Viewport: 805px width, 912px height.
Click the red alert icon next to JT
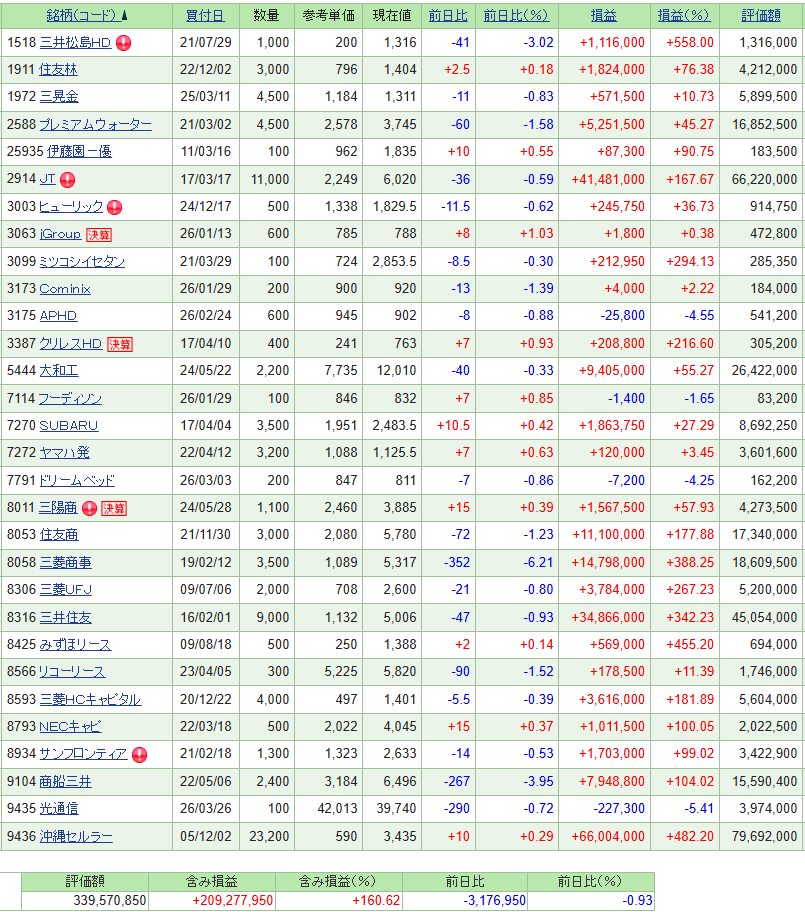click(x=67, y=180)
